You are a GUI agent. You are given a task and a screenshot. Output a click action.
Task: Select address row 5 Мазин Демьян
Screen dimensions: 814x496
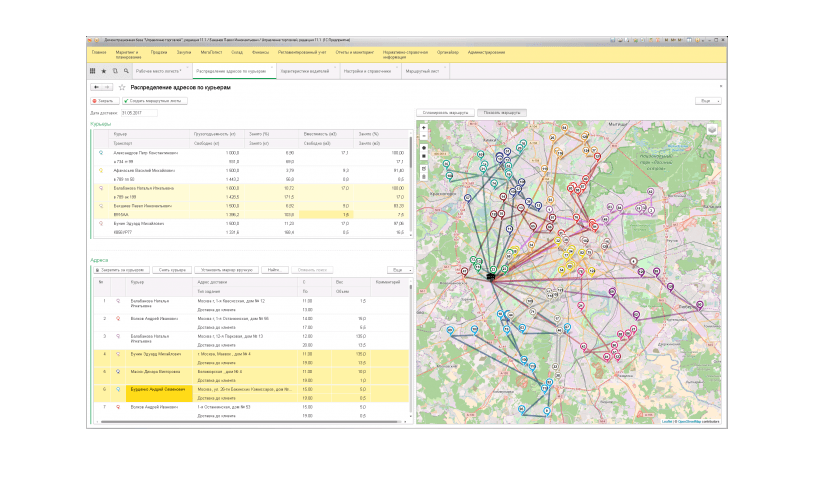pos(251,376)
